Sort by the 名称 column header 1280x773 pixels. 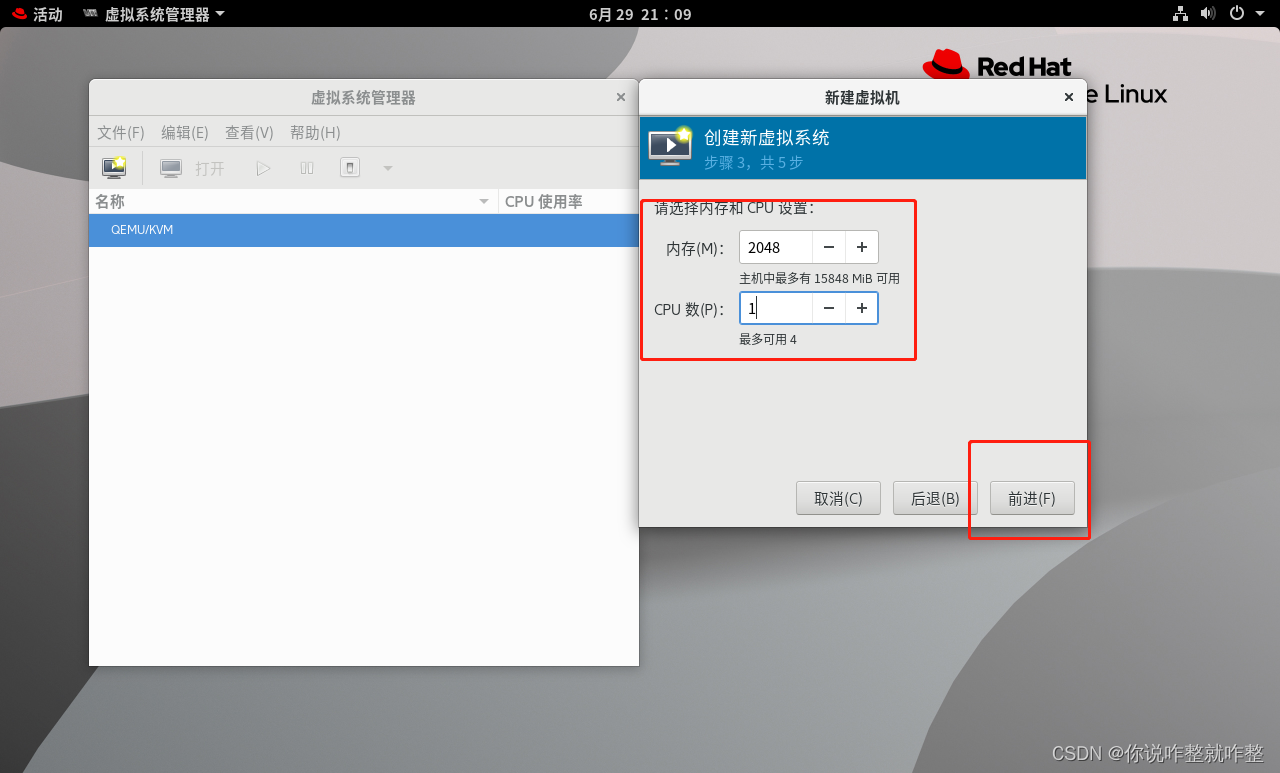coord(293,201)
